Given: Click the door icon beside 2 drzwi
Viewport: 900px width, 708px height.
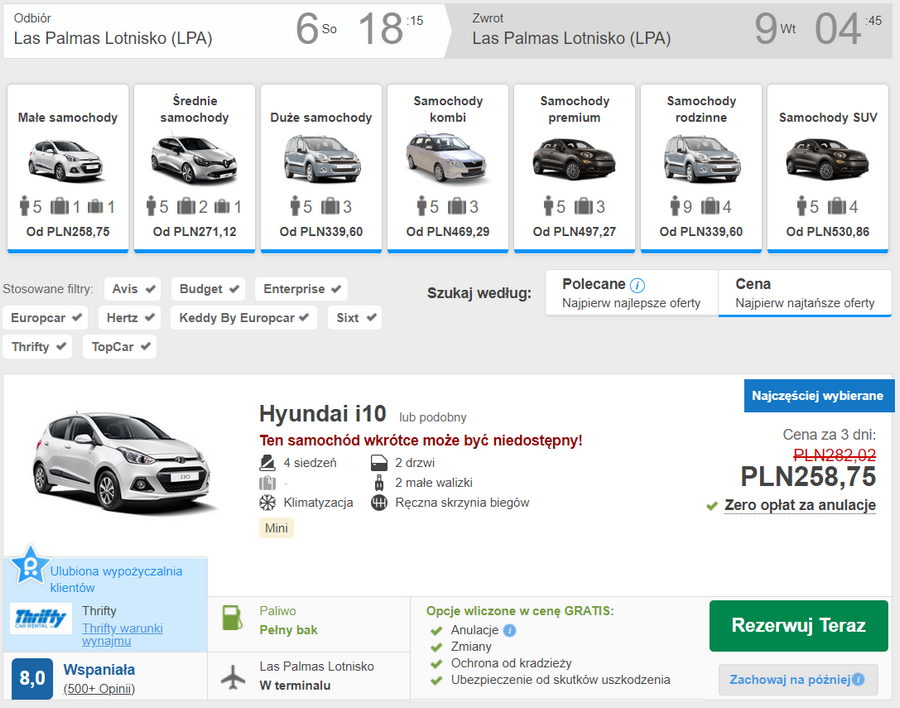Looking at the screenshot, I should 379,463.
